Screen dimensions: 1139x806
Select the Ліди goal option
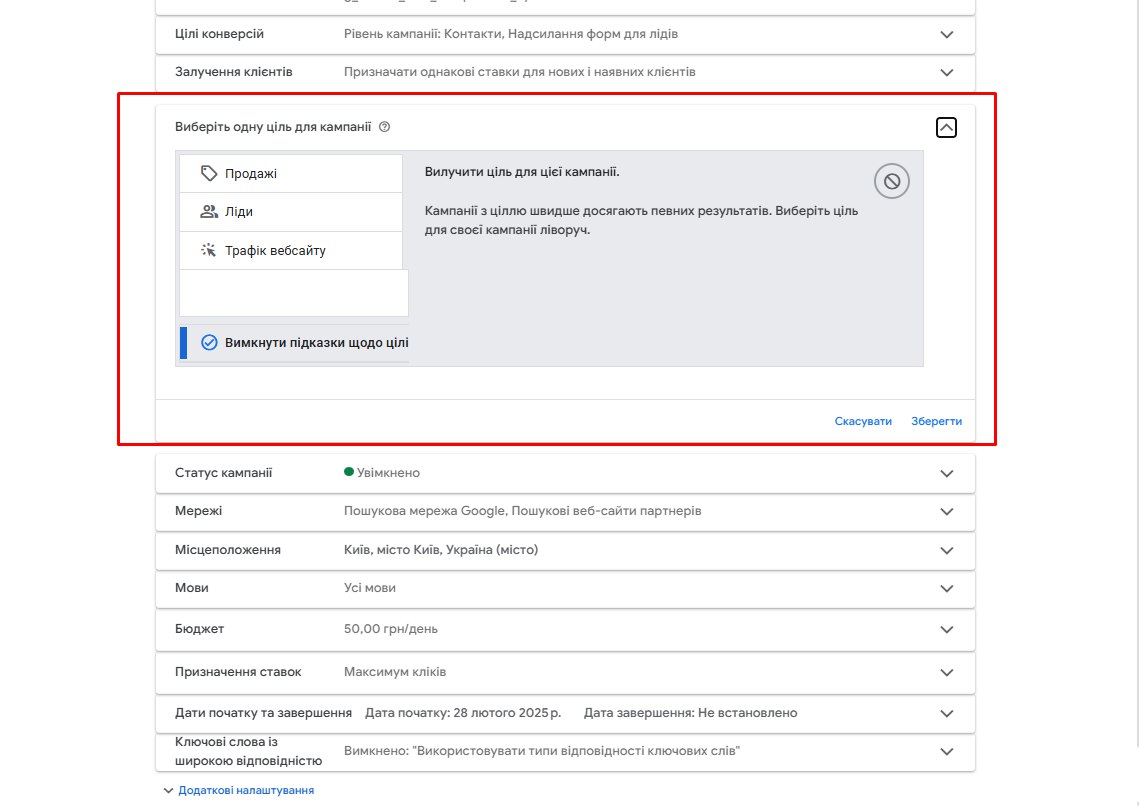point(291,212)
